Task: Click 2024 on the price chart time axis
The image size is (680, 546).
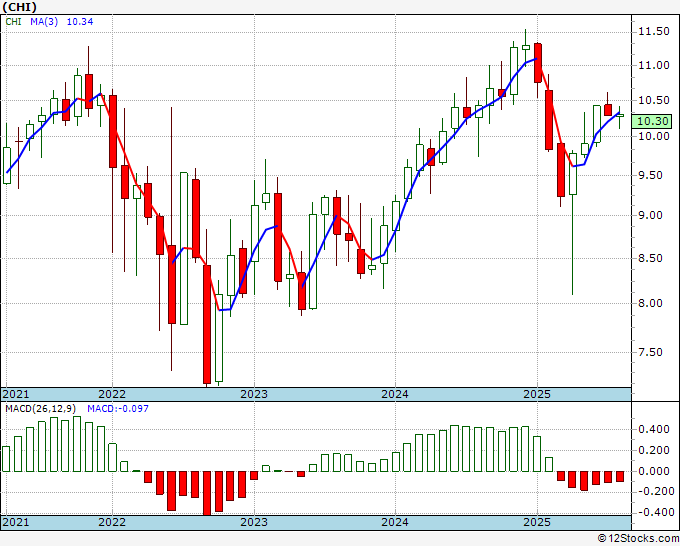Action: pyautogui.click(x=395, y=394)
